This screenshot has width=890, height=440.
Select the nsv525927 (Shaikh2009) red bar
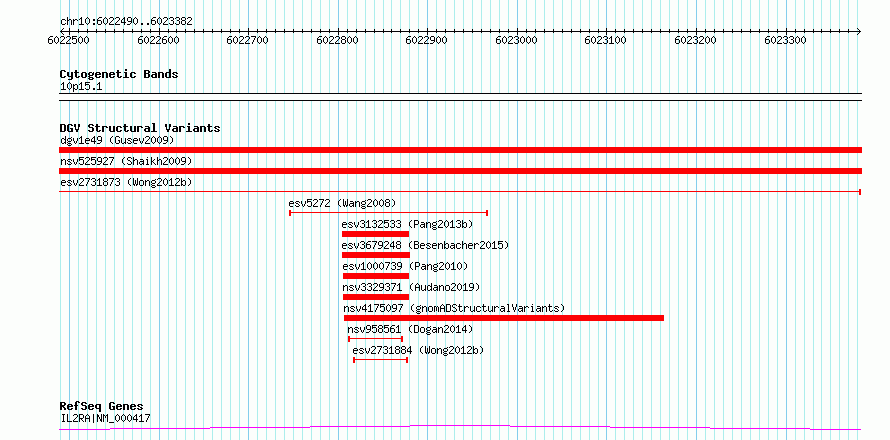(x=460, y=171)
